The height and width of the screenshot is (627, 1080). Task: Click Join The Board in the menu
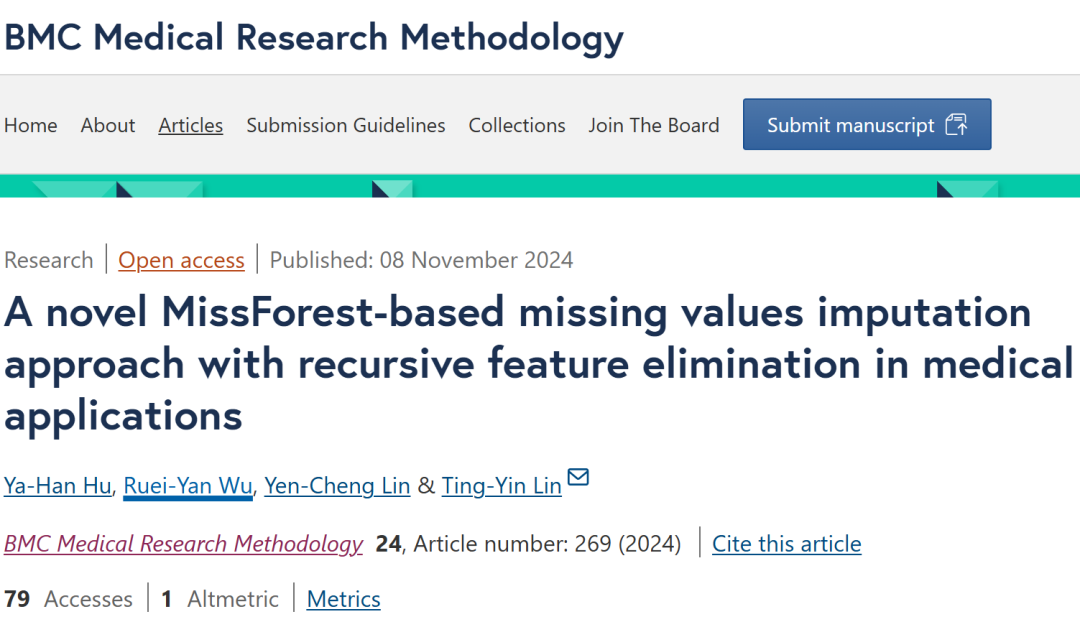click(x=654, y=125)
